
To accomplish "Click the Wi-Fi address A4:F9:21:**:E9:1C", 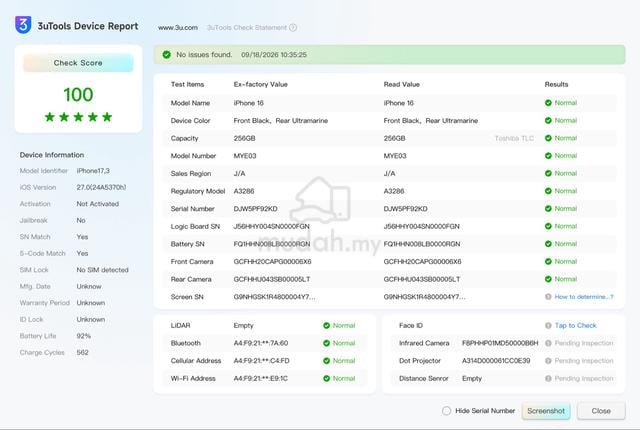I will (260, 379).
